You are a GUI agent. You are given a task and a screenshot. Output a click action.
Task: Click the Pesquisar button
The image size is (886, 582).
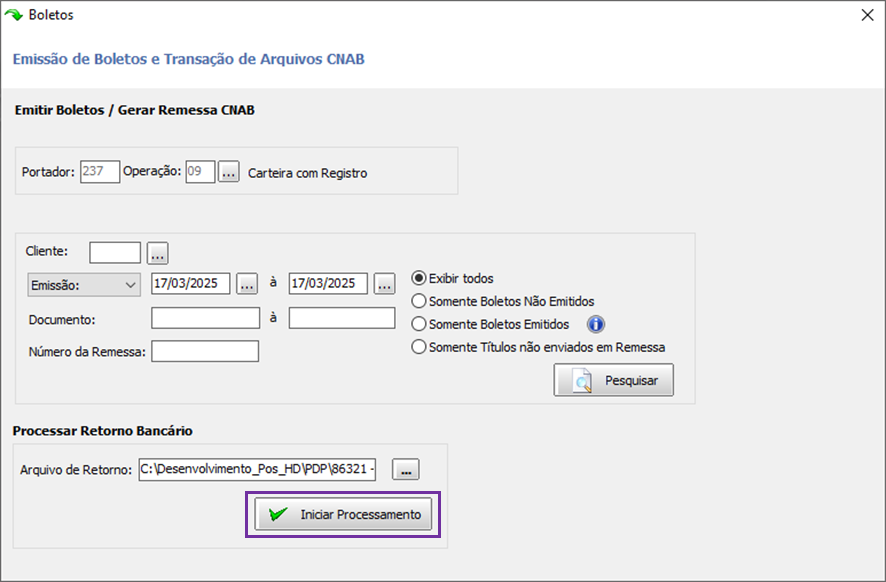click(614, 380)
